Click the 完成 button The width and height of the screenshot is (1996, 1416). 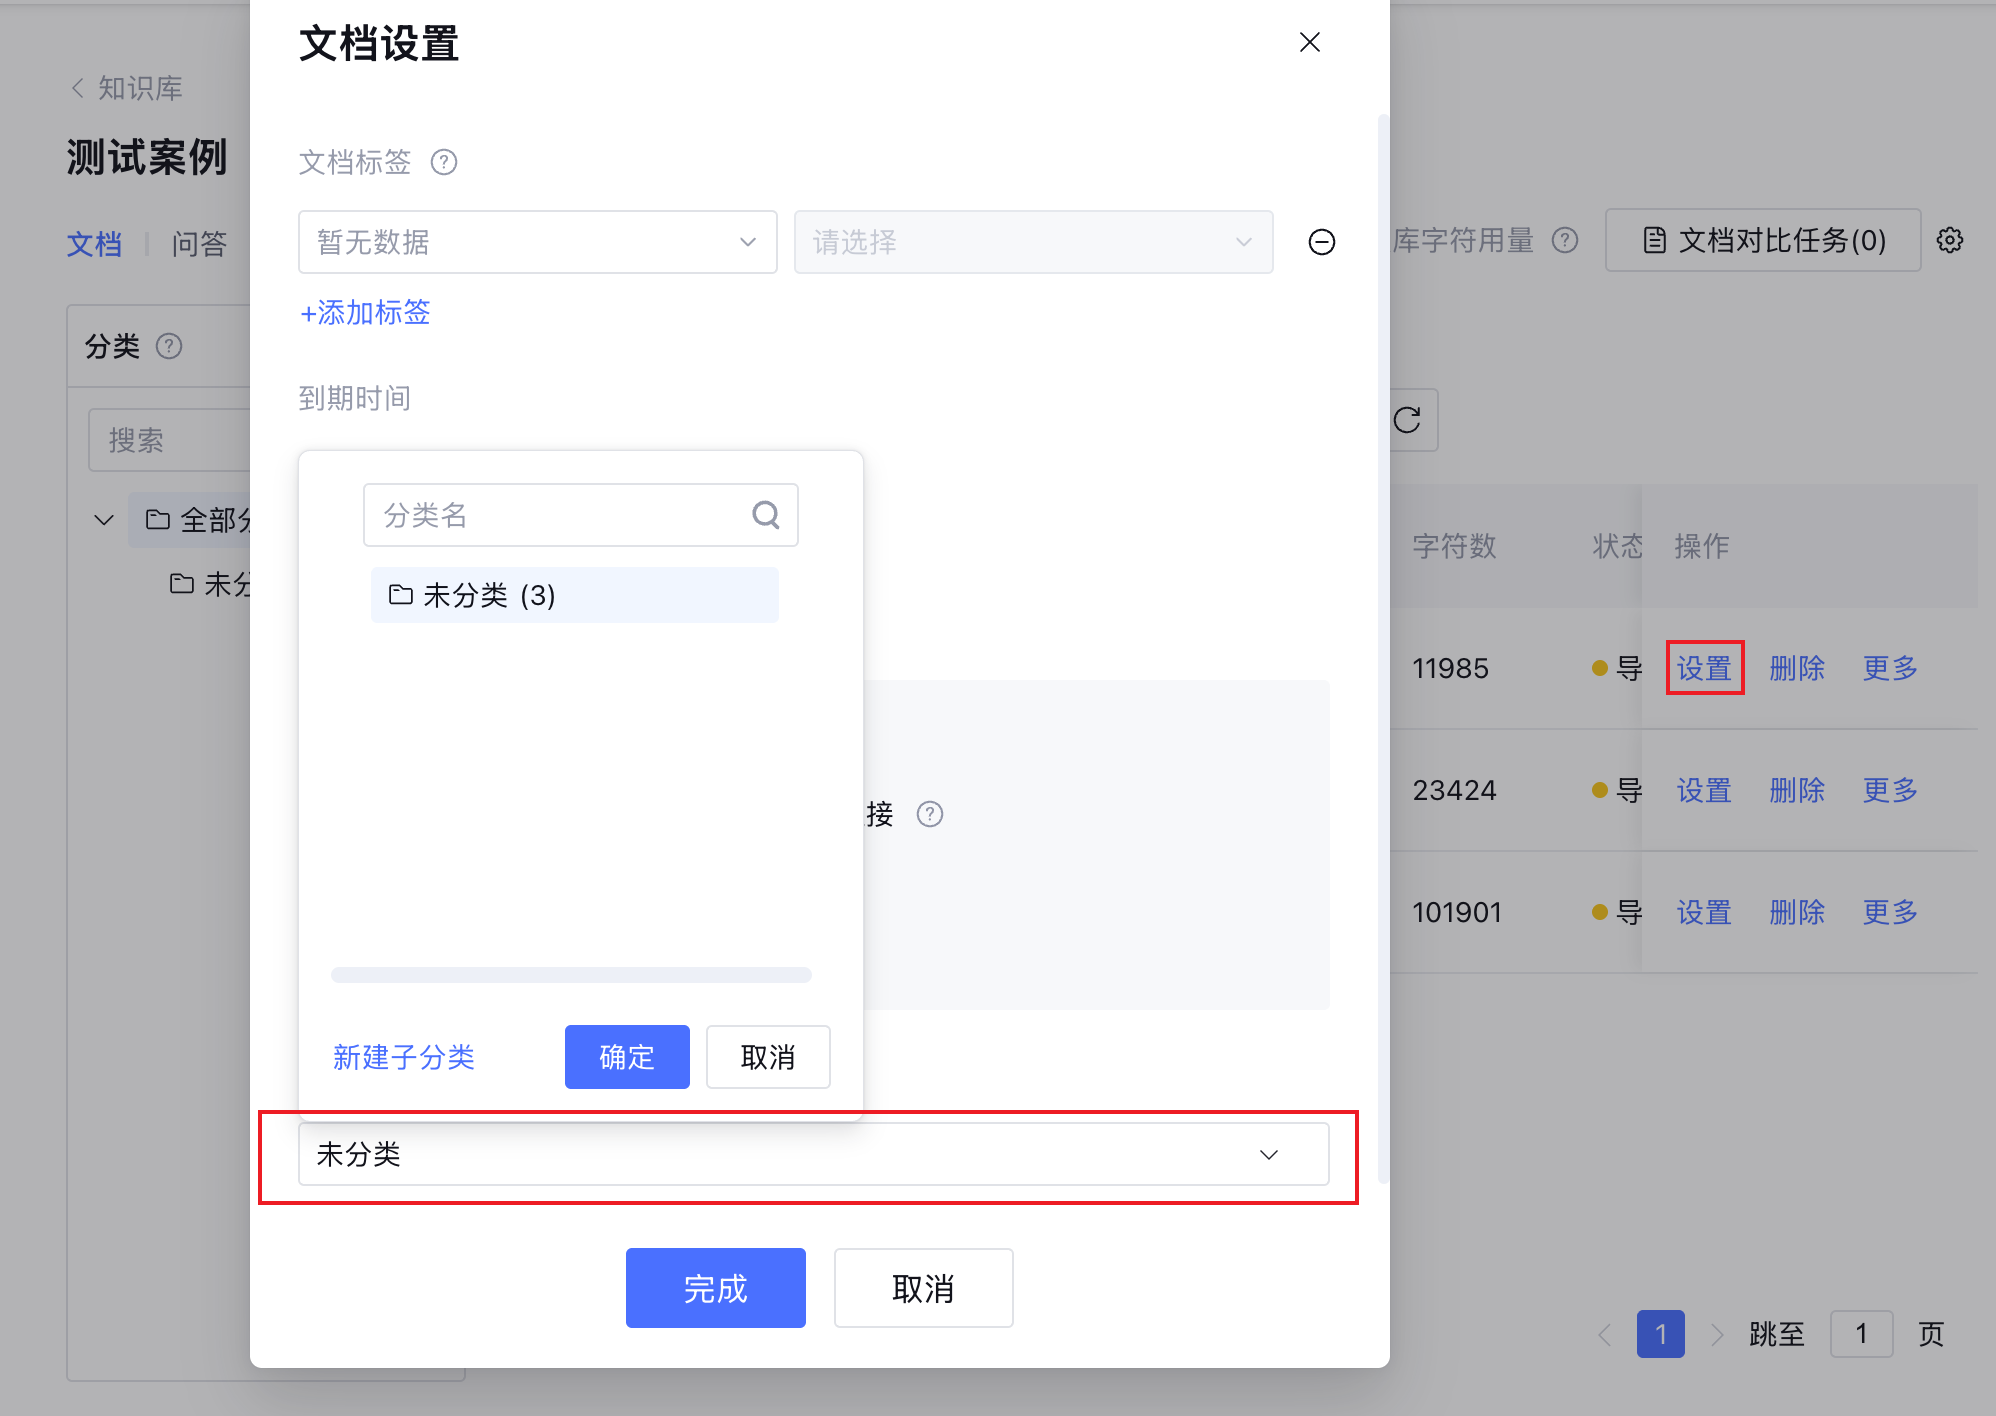coord(715,1288)
